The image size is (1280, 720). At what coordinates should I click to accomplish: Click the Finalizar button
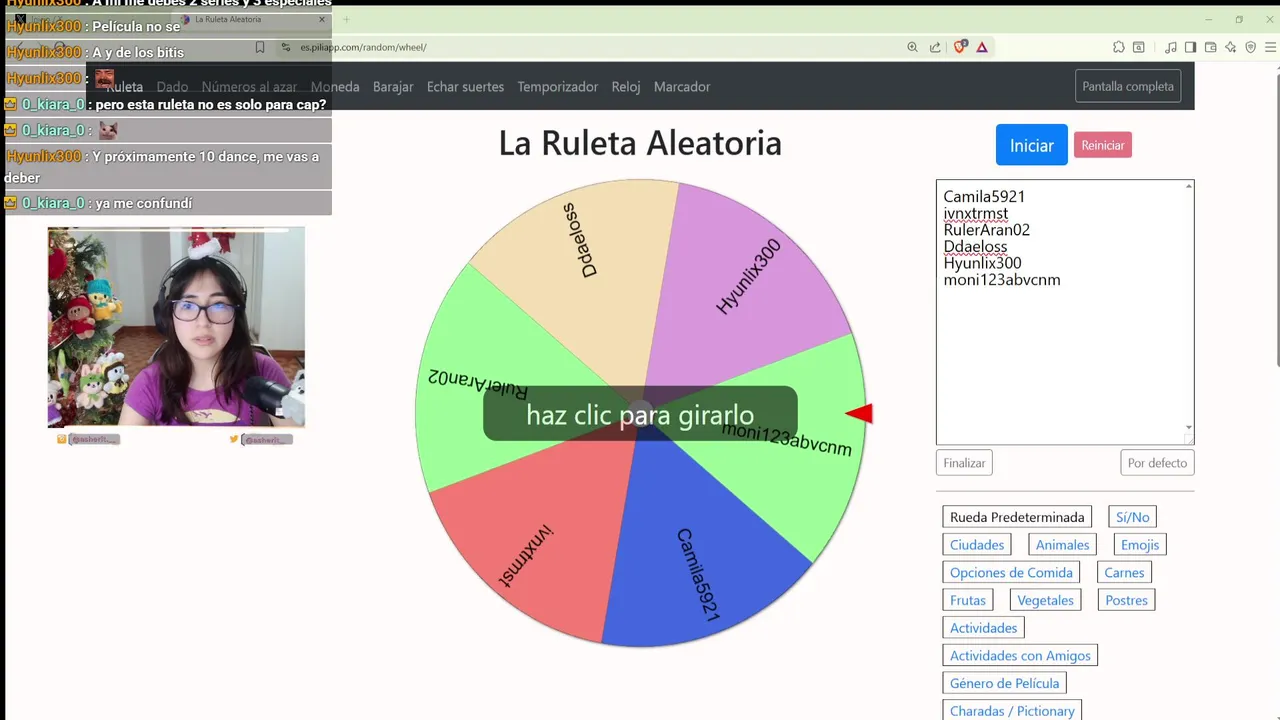coord(964,463)
